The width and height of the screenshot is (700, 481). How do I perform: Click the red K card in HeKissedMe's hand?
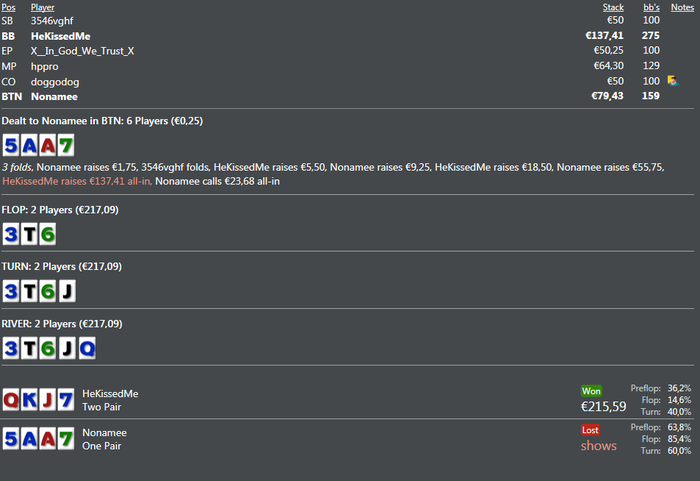click(29, 401)
